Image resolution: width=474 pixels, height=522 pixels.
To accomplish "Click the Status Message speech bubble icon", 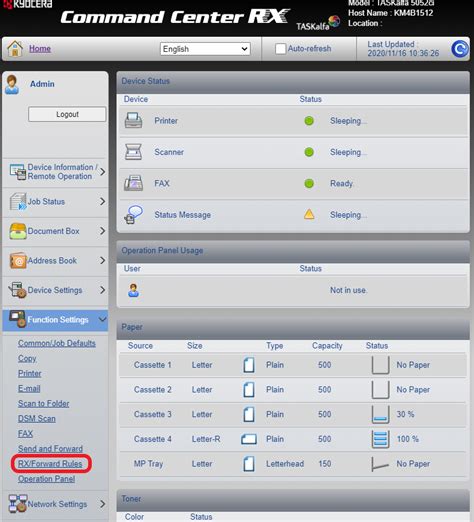I will click(x=134, y=214).
